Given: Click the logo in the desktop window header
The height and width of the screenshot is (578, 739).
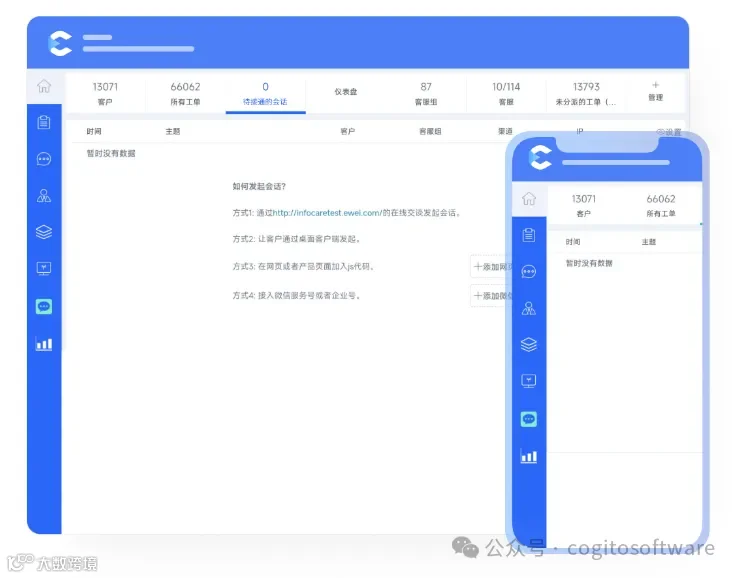Looking at the screenshot, I should pos(60,43).
